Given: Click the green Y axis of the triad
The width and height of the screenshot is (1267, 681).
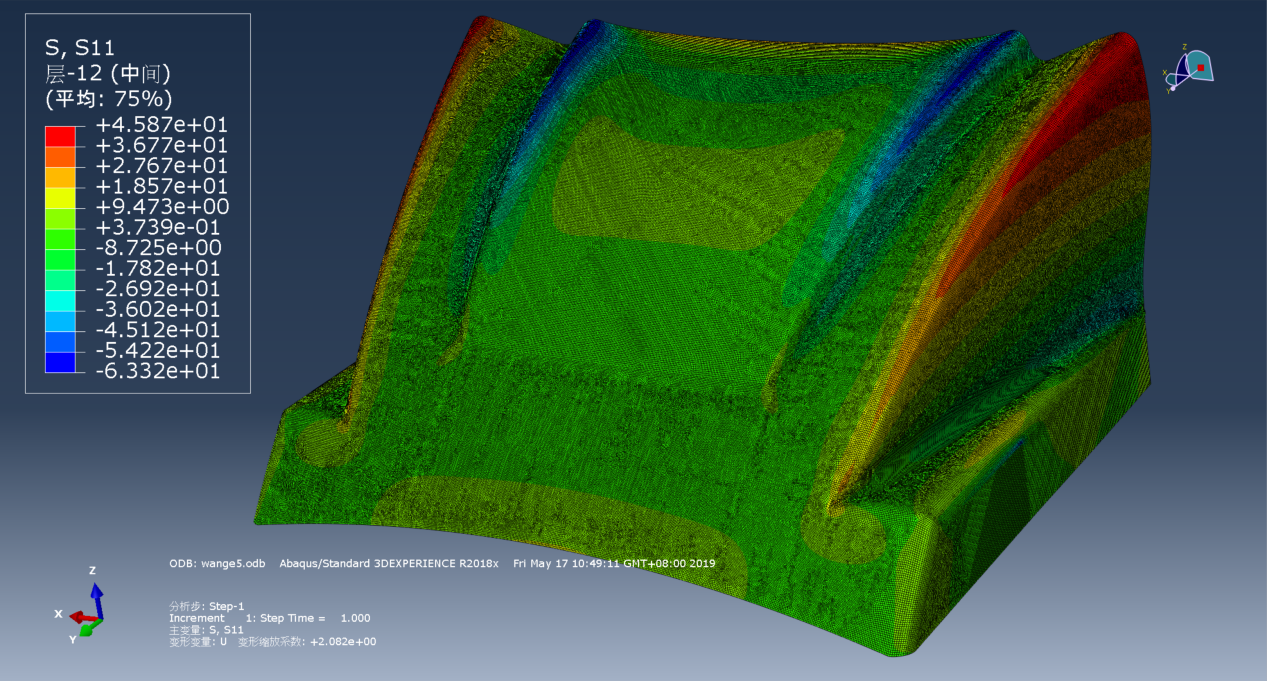Looking at the screenshot, I should click(88, 628).
